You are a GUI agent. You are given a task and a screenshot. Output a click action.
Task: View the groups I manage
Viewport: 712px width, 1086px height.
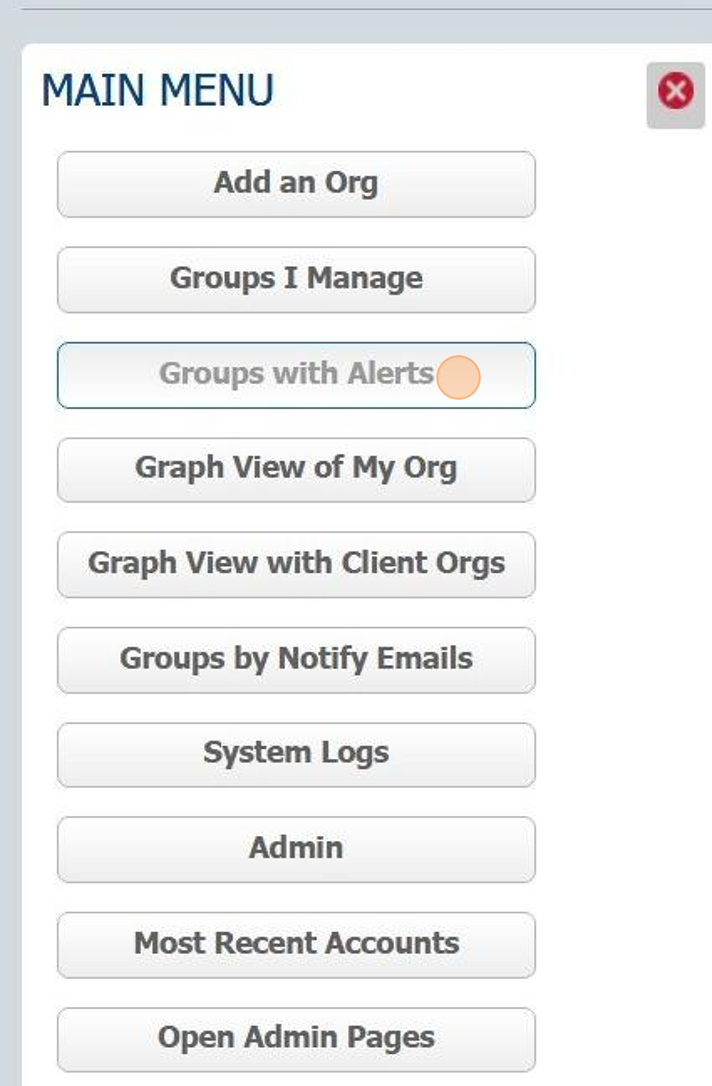point(296,279)
